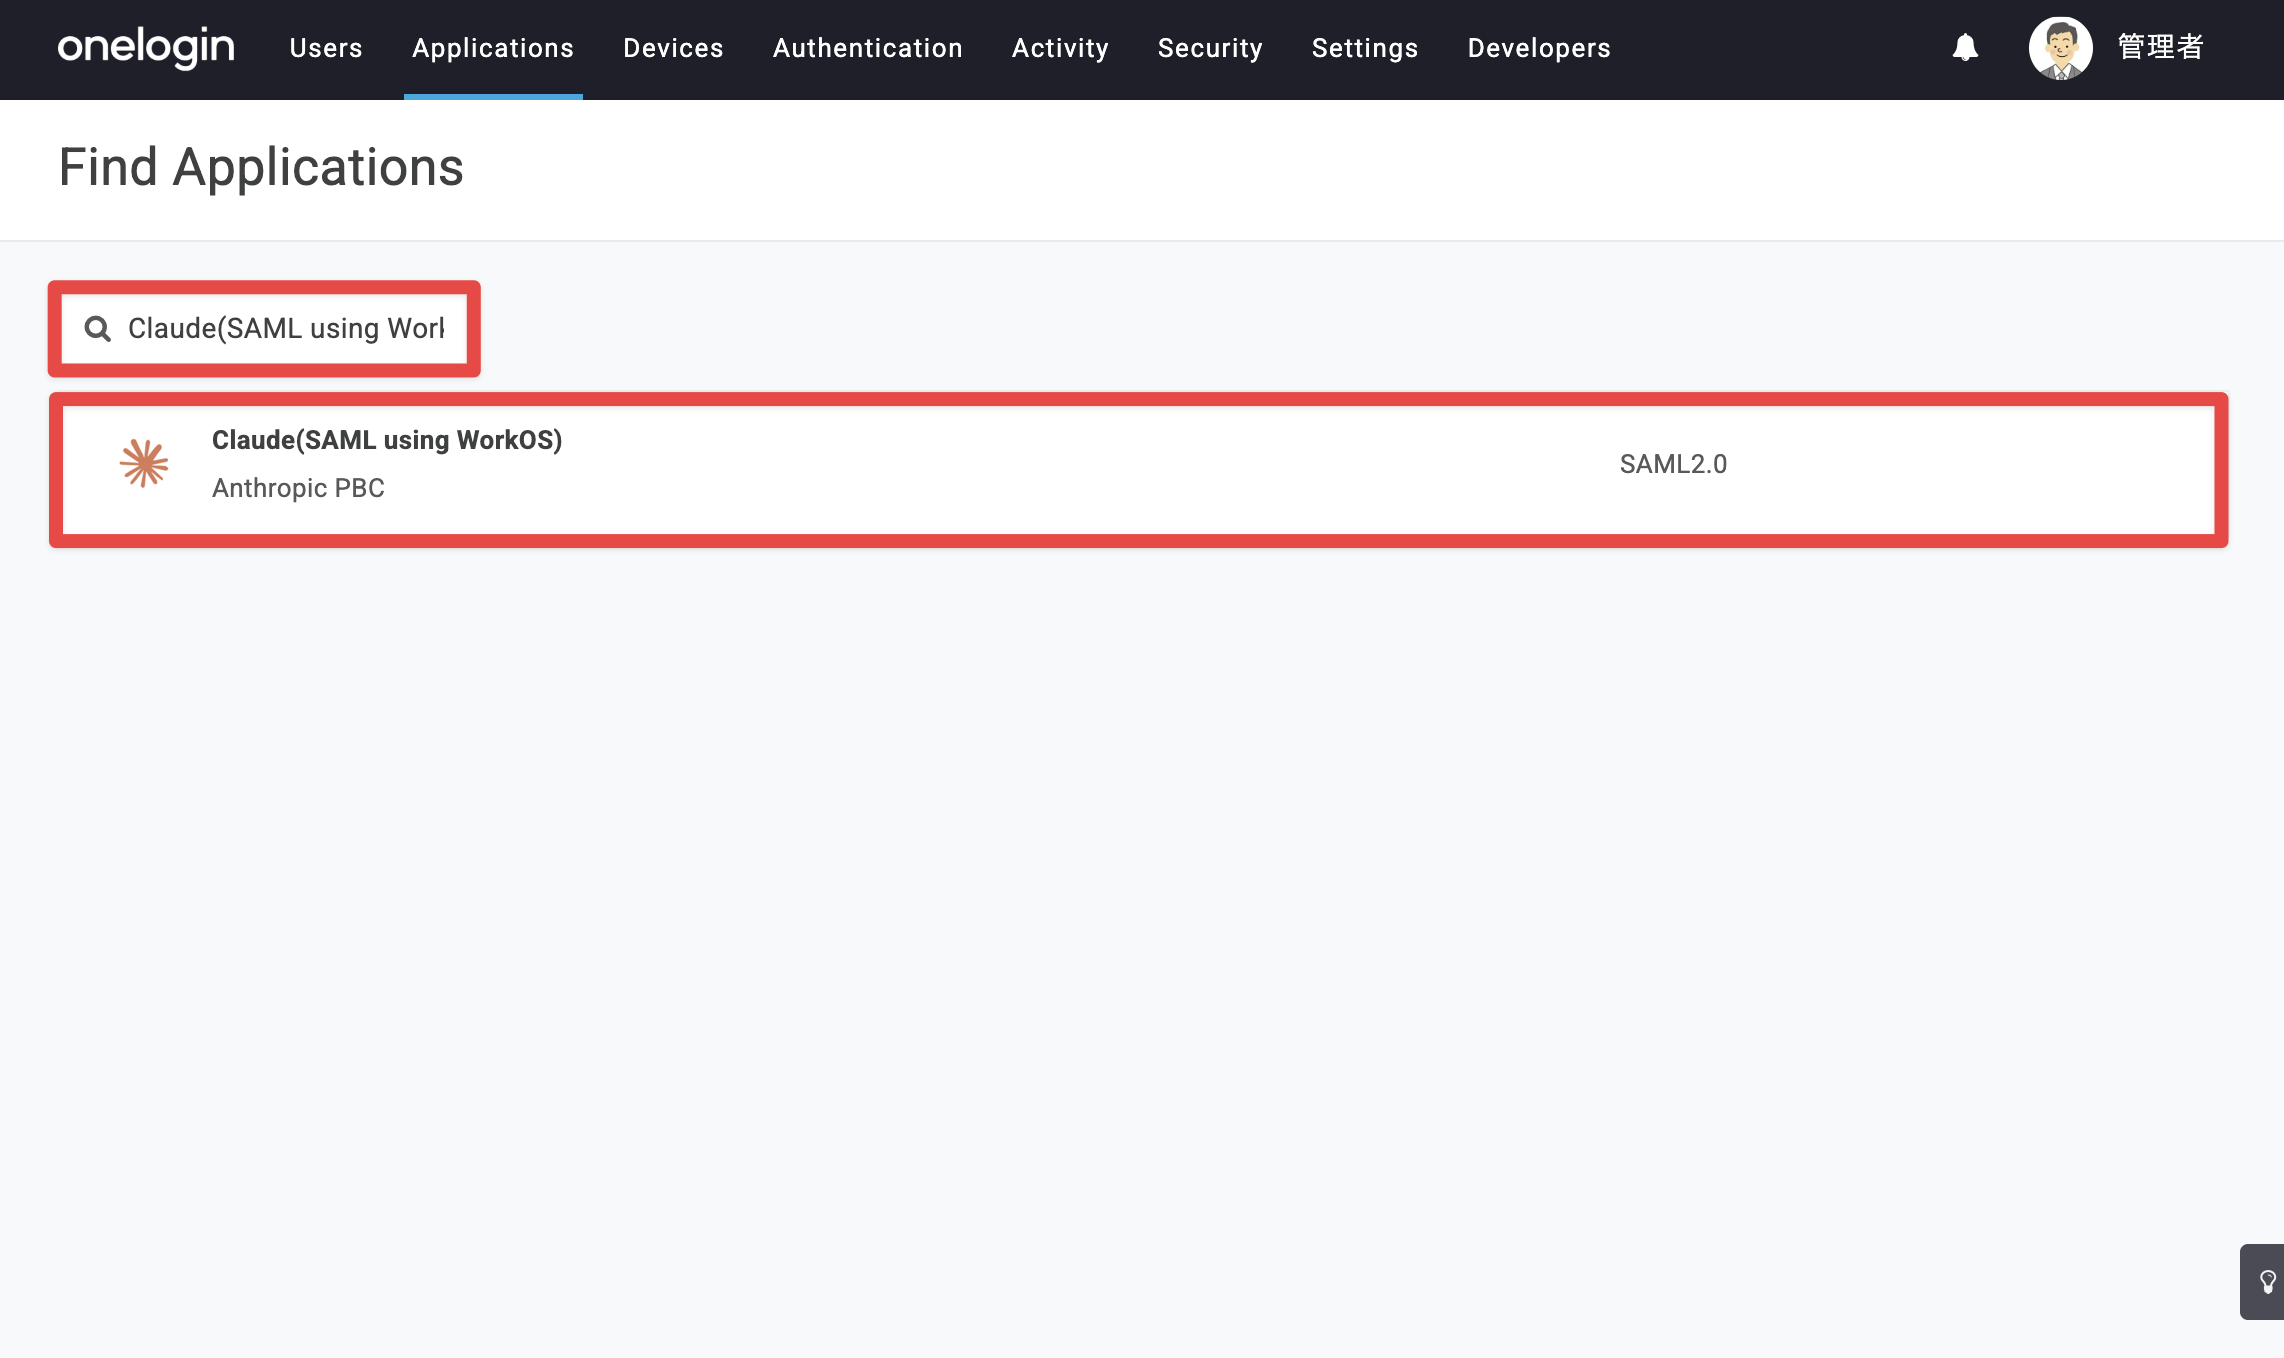Click the Claude starburst app icon
This screenshot has width=2284, height=1358.
click(144, 463)
